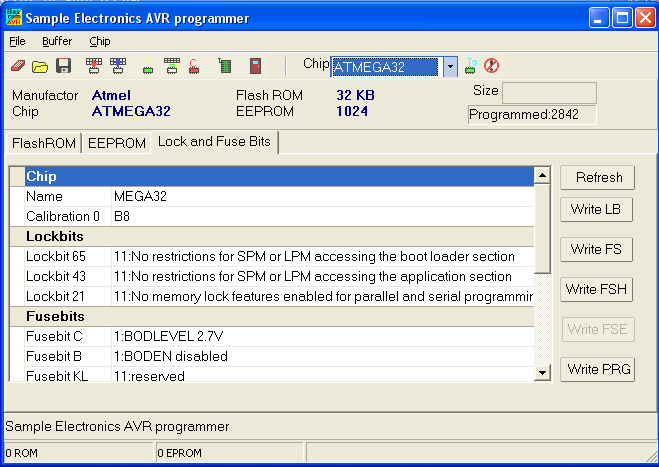Screen dimensions: 659x467
Task: Switch to the EEPROM tab
Action: coord(116,143)
